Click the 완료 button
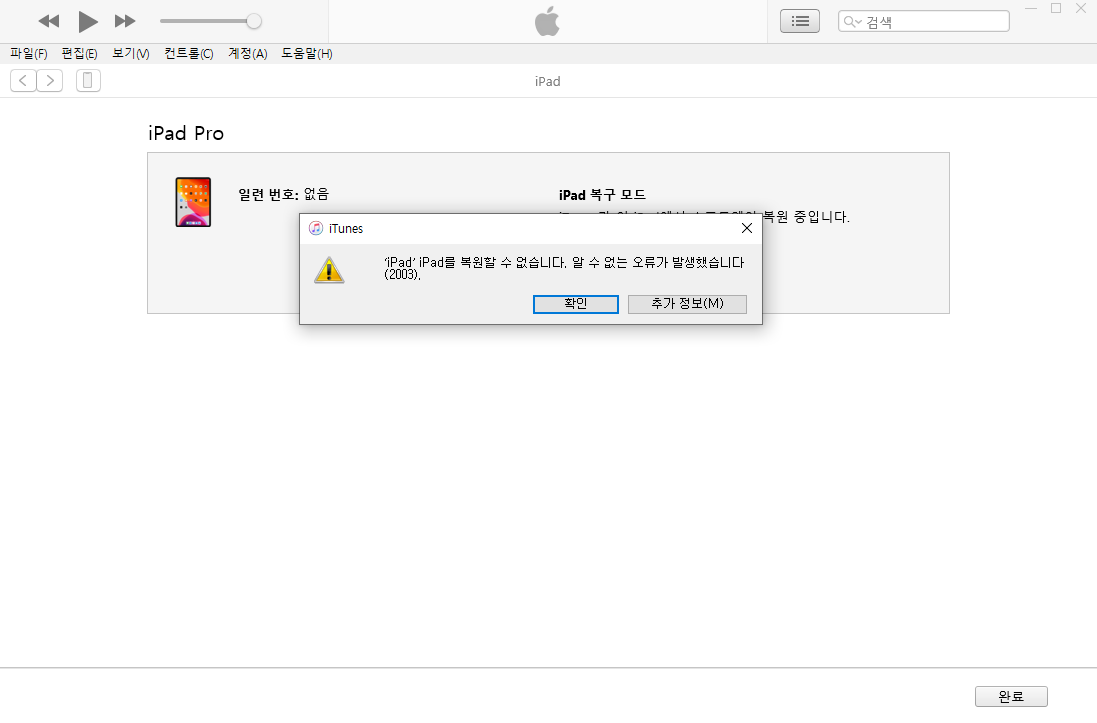1097x723 pixels. [1011, 696]
